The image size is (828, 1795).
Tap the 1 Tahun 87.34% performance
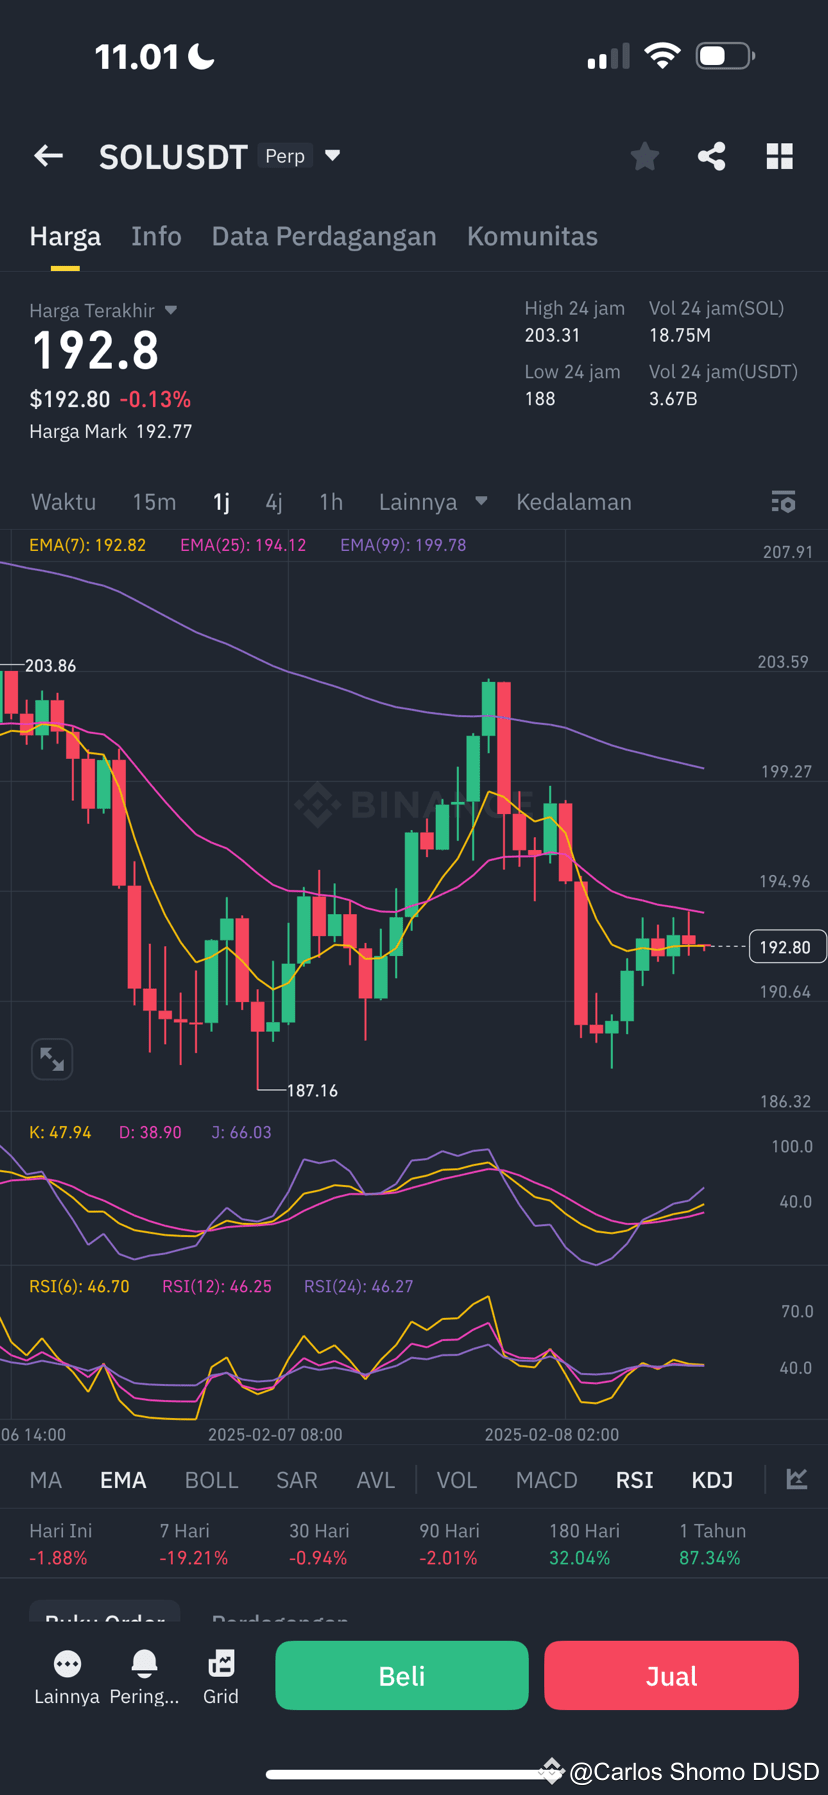click(x=712, y=1544)
